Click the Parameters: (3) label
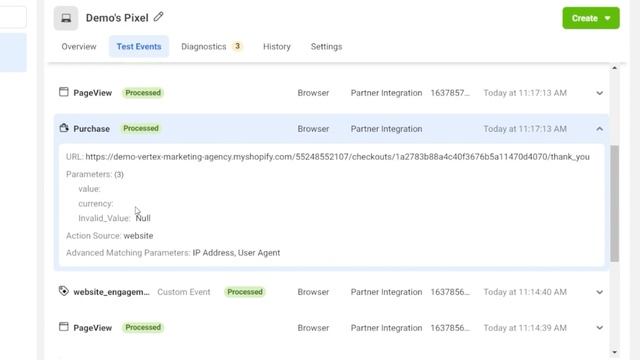This screenshot has height=360, width=640. (x=95, y=174)
